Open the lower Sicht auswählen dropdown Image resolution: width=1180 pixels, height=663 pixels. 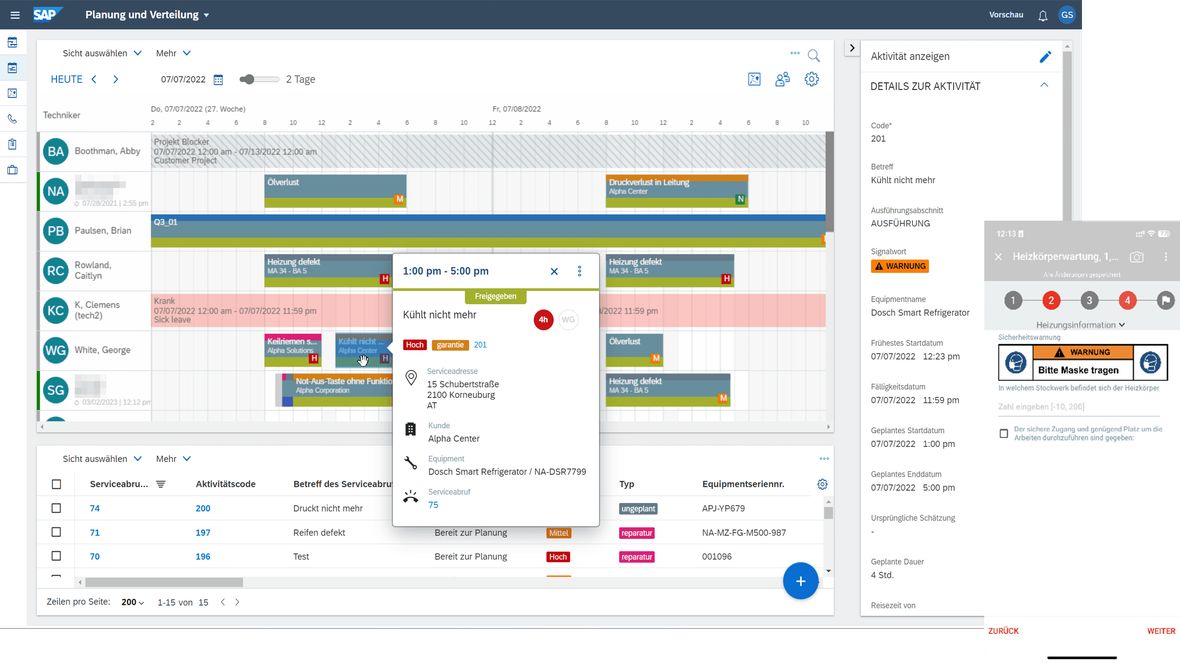[x=102, y=459]
